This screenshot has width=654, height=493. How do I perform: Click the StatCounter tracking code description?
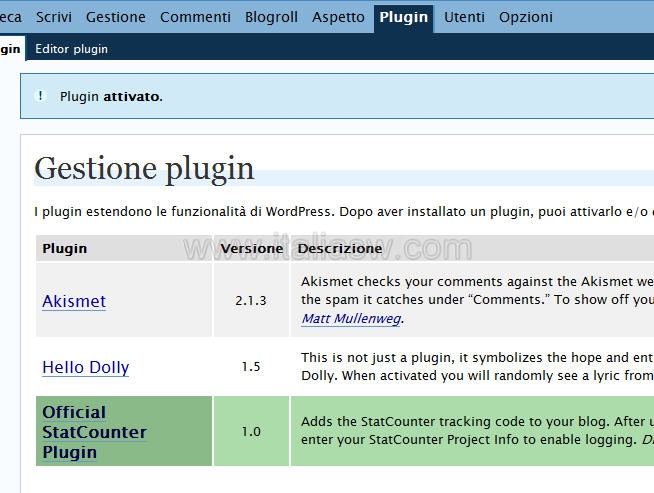click(x=477, y=431)
